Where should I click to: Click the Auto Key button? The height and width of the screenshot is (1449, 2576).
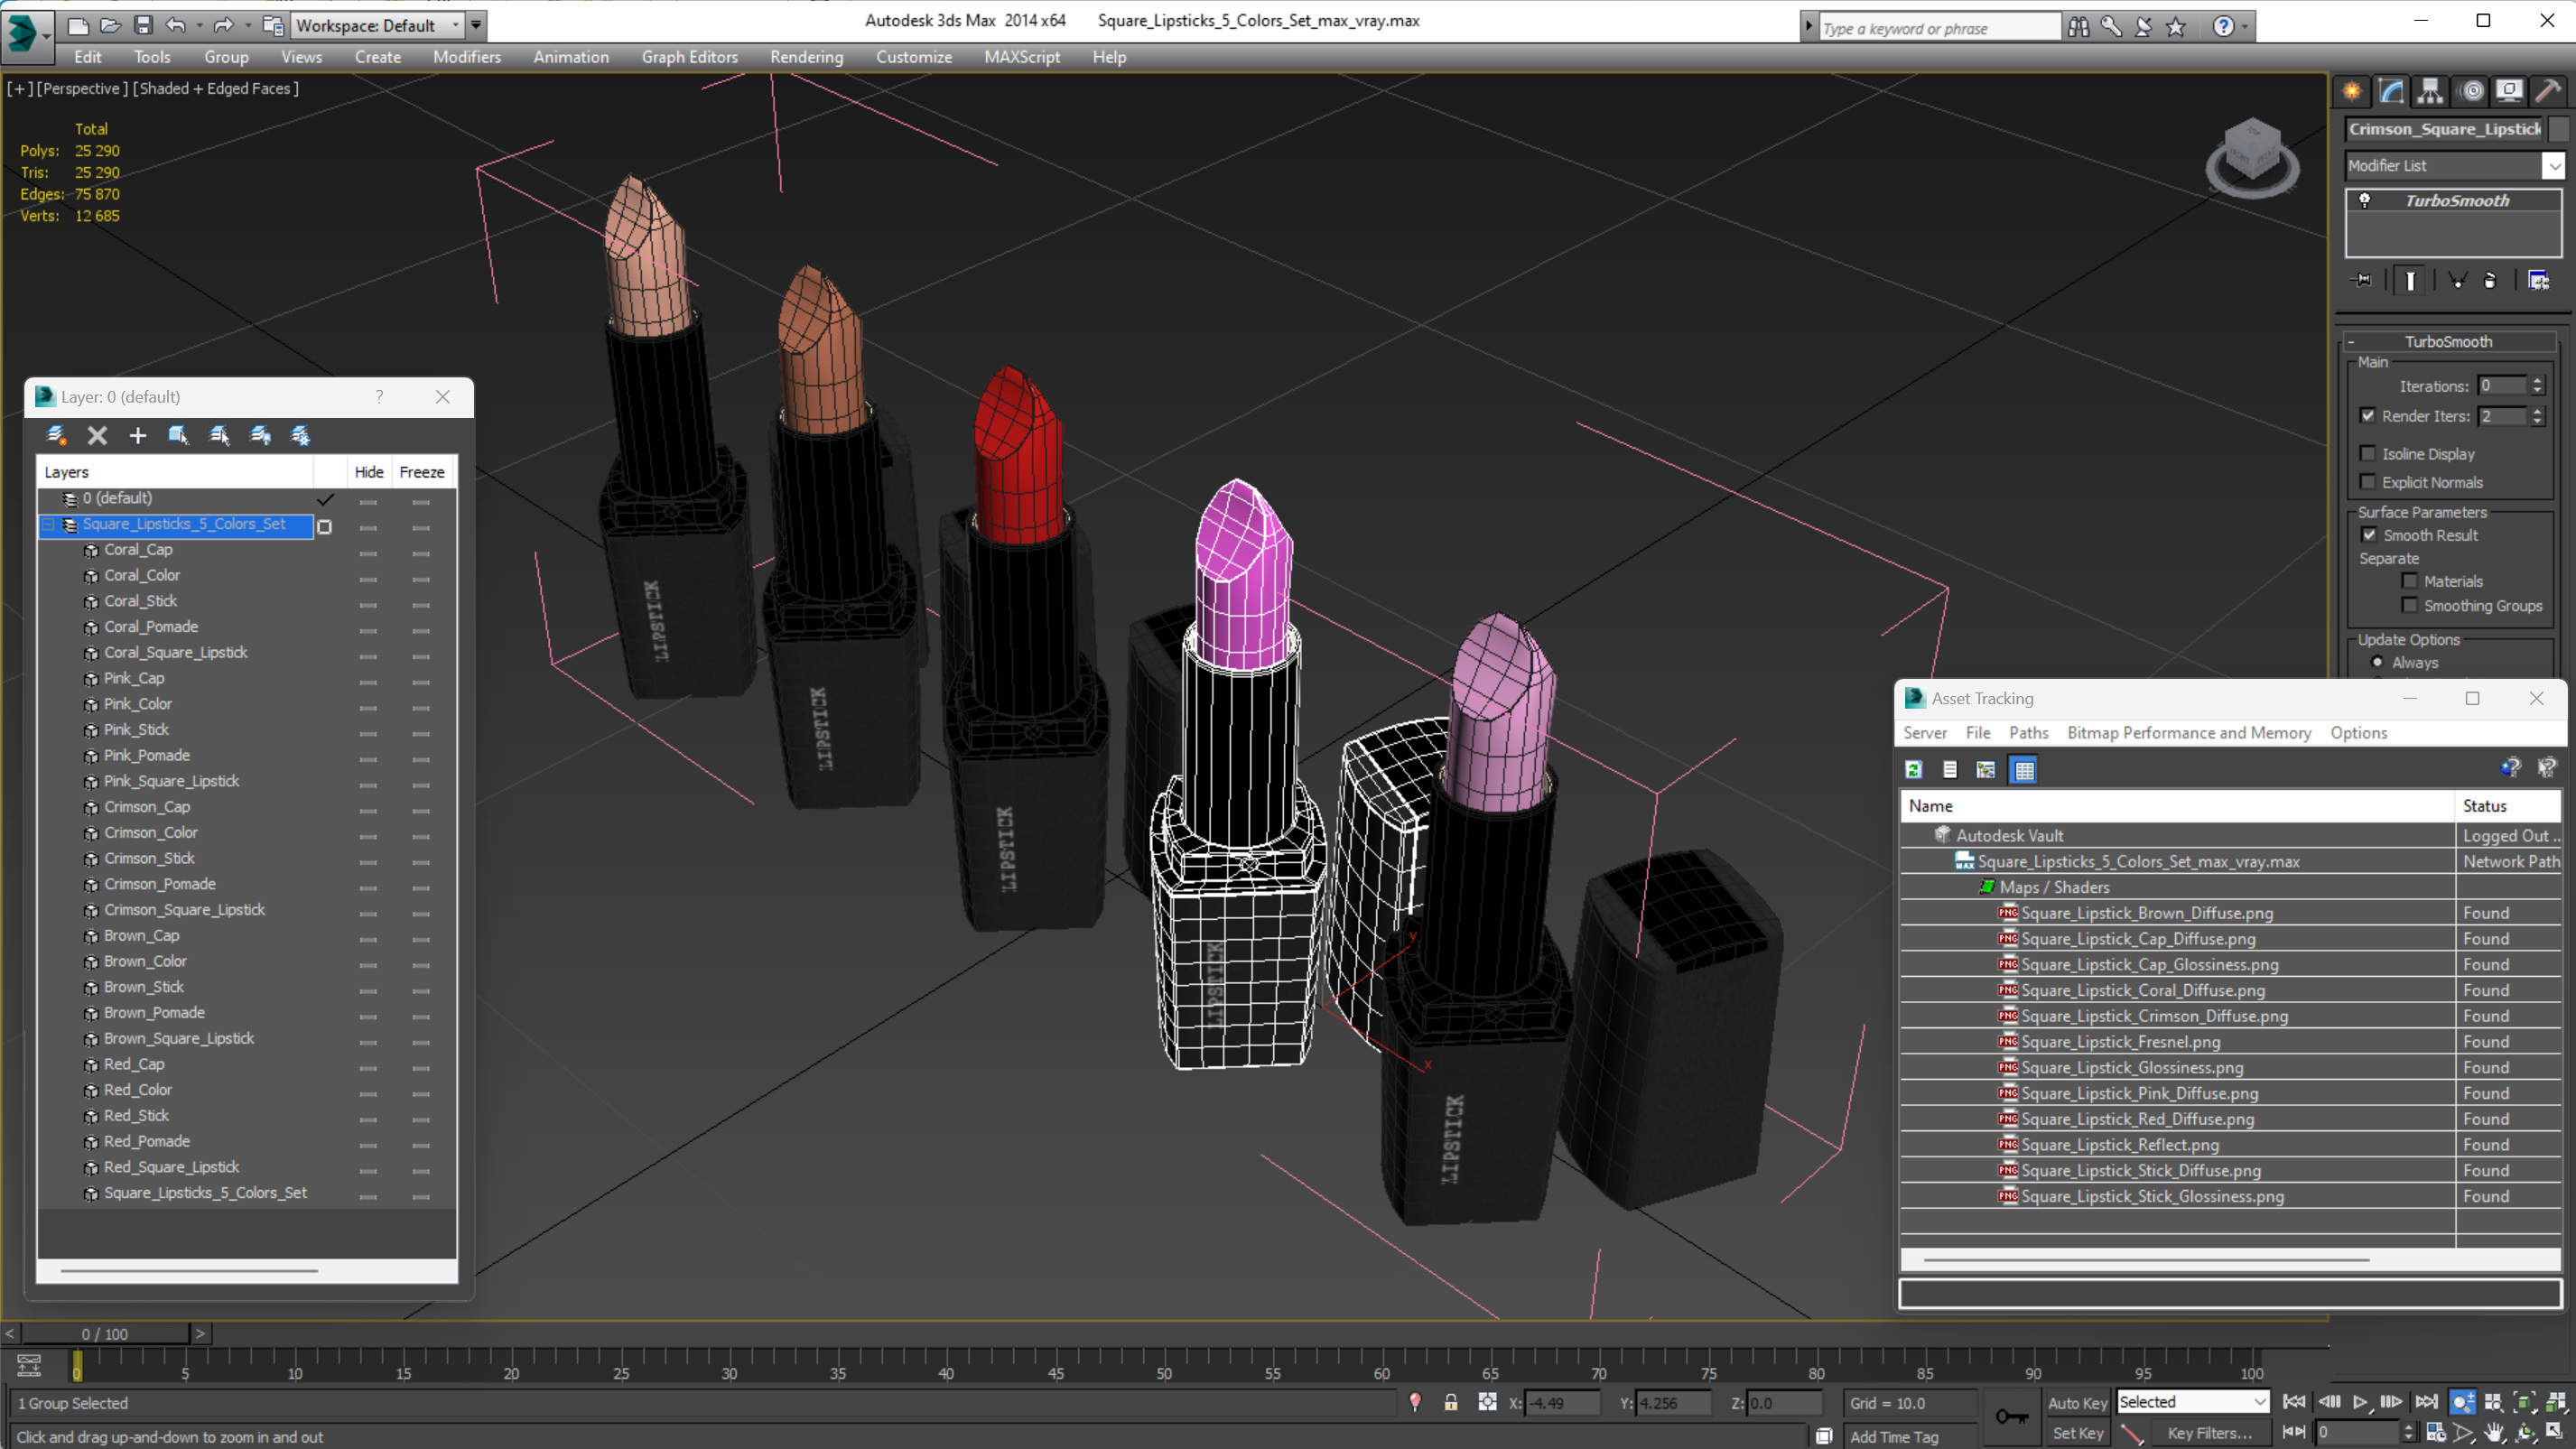2077,1403
